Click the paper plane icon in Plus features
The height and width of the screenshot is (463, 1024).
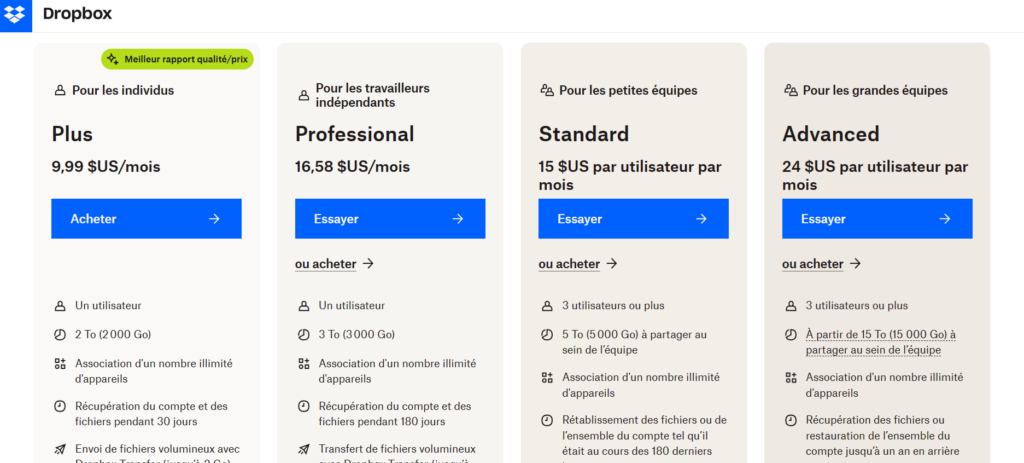coord(60,449)
